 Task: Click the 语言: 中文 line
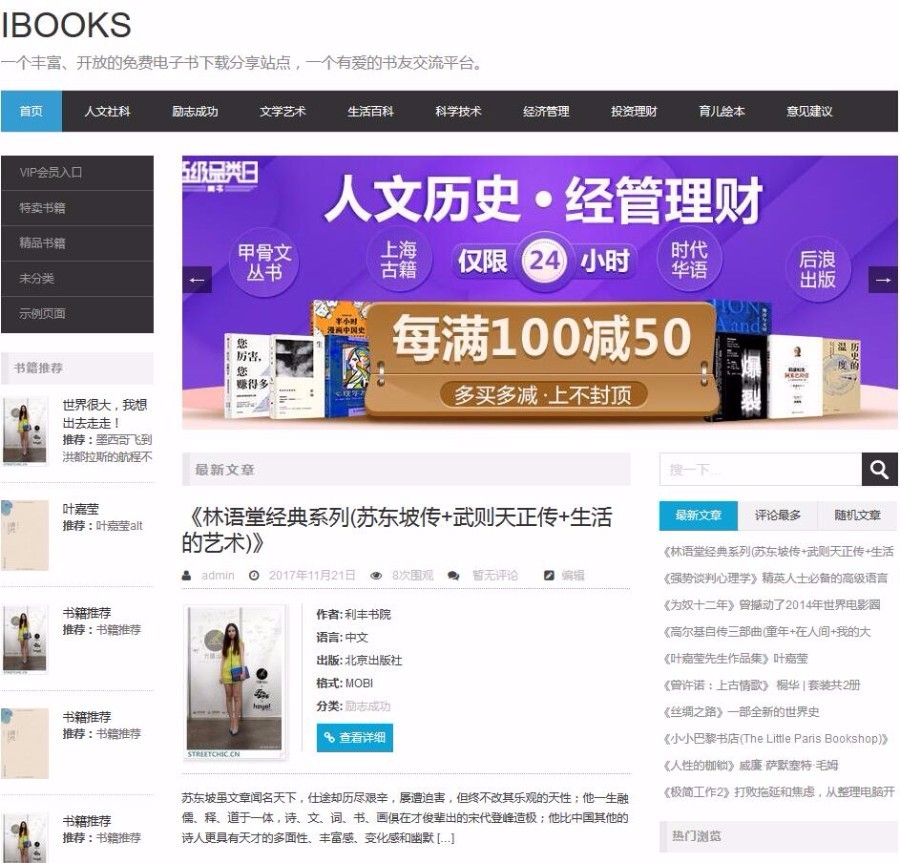[342, 637]
